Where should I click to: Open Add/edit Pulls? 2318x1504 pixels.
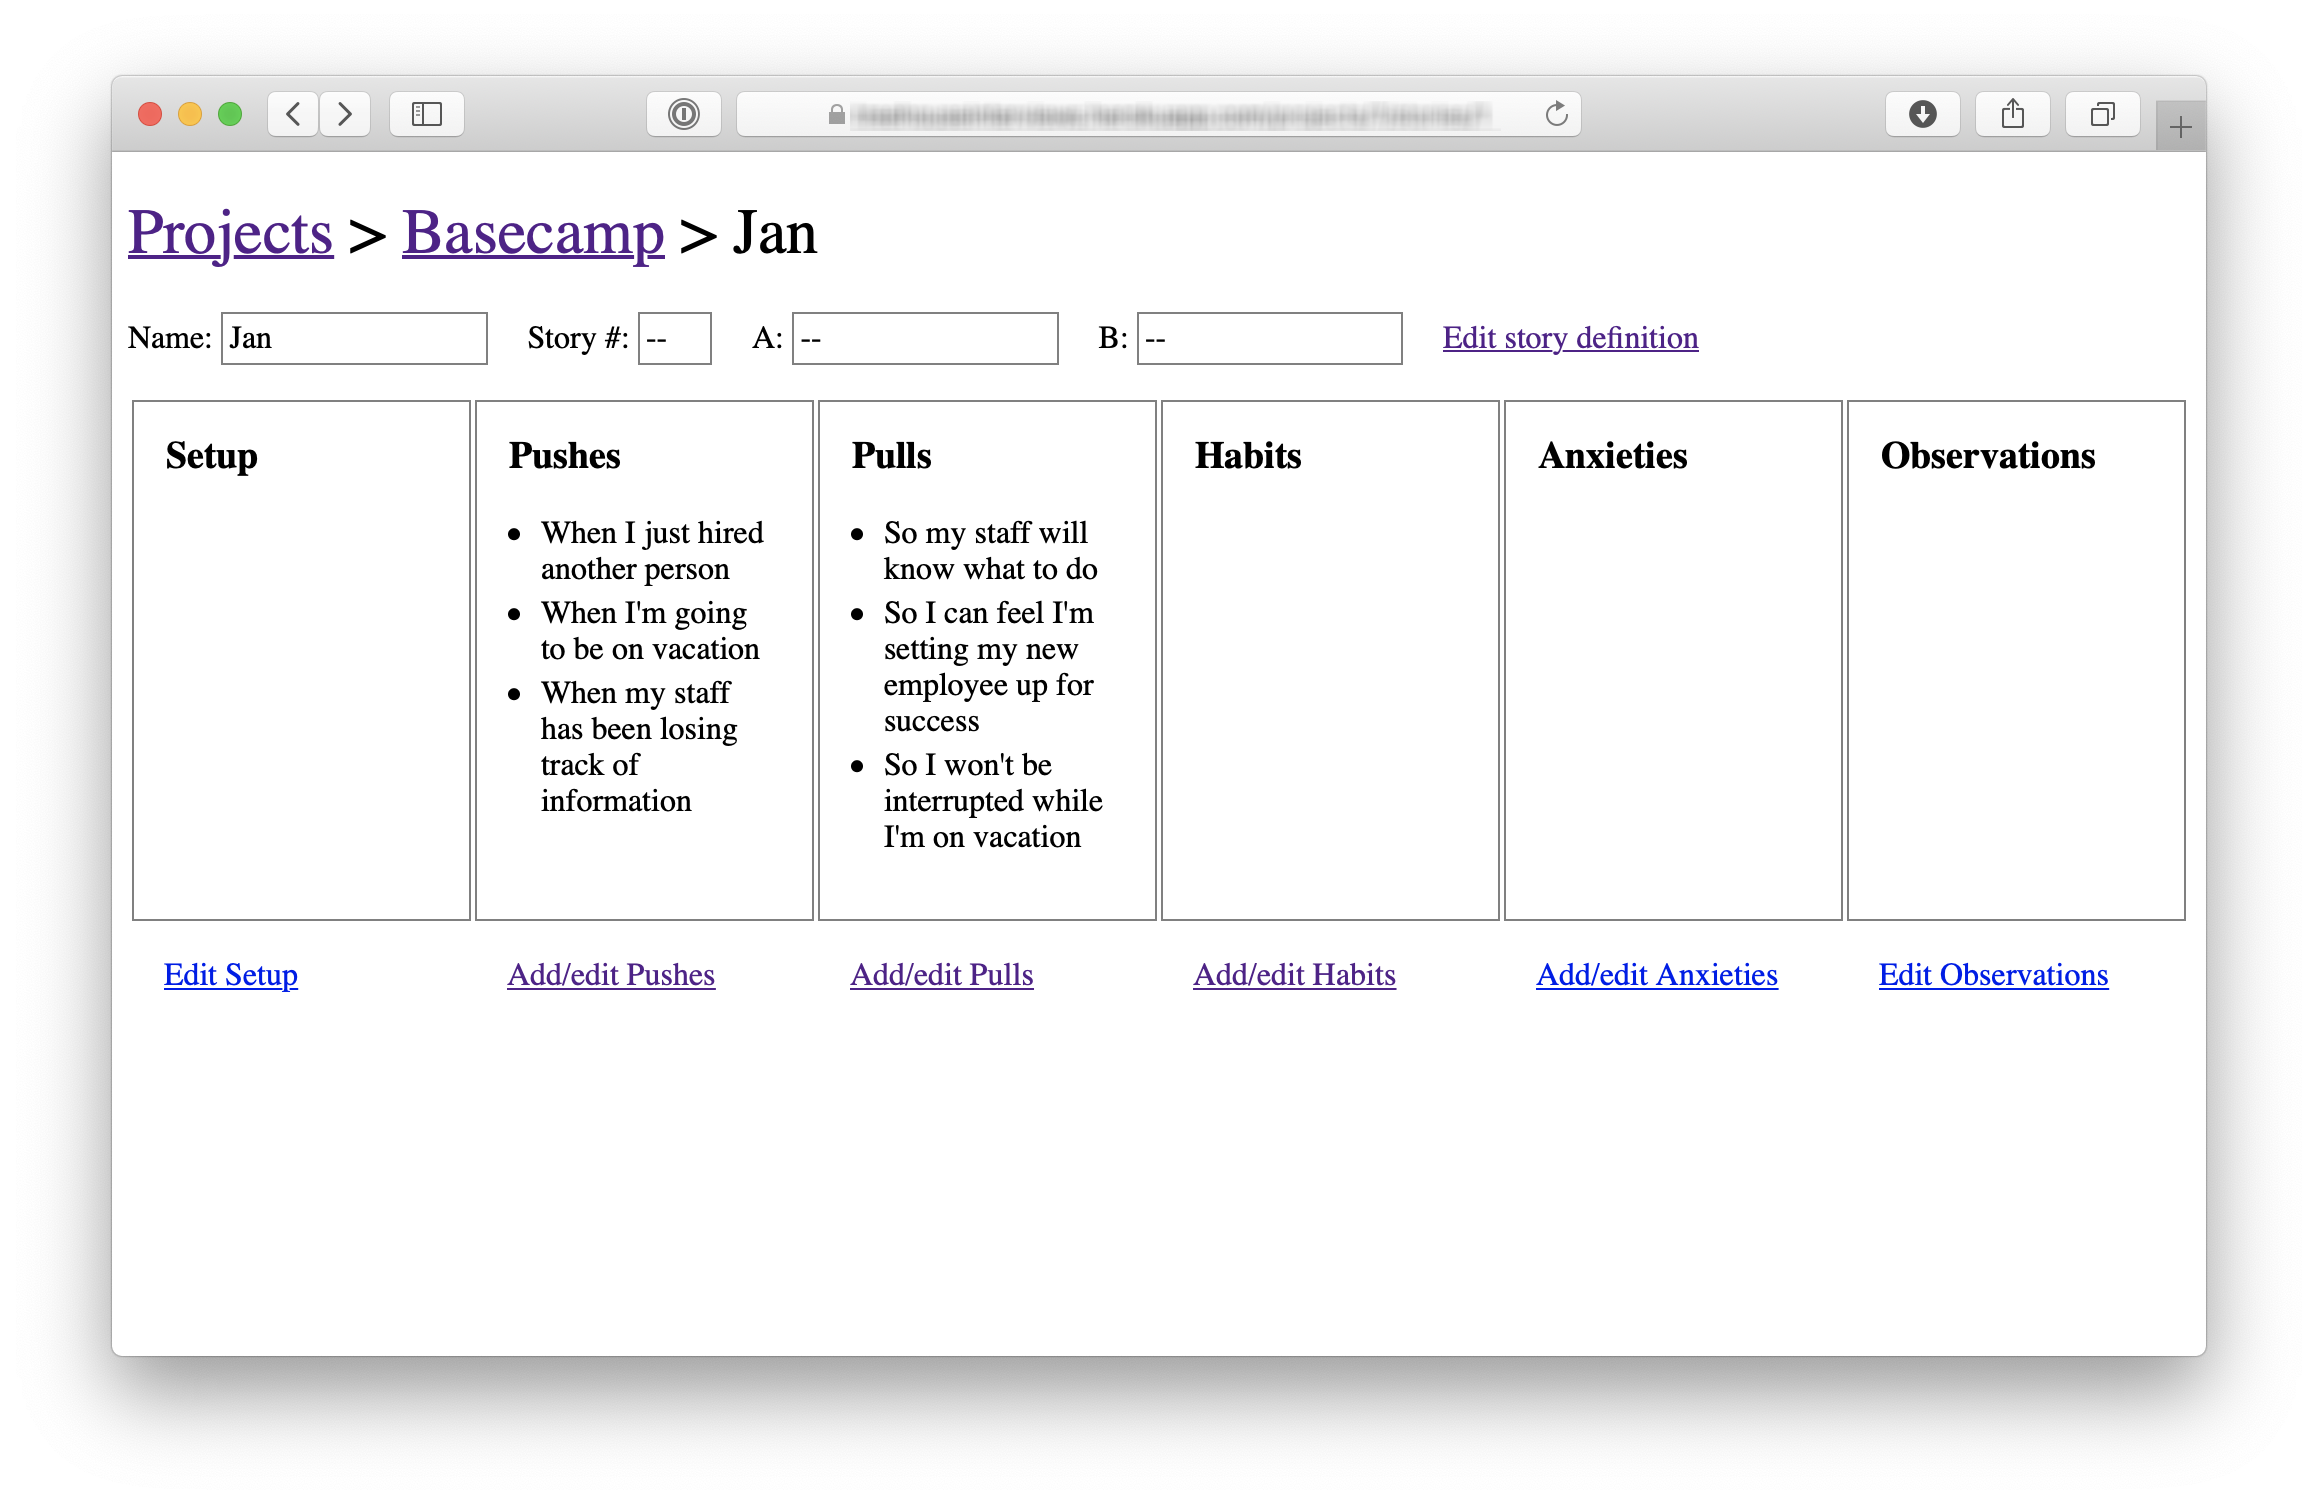pyautogui.click(x=941, y=975)
